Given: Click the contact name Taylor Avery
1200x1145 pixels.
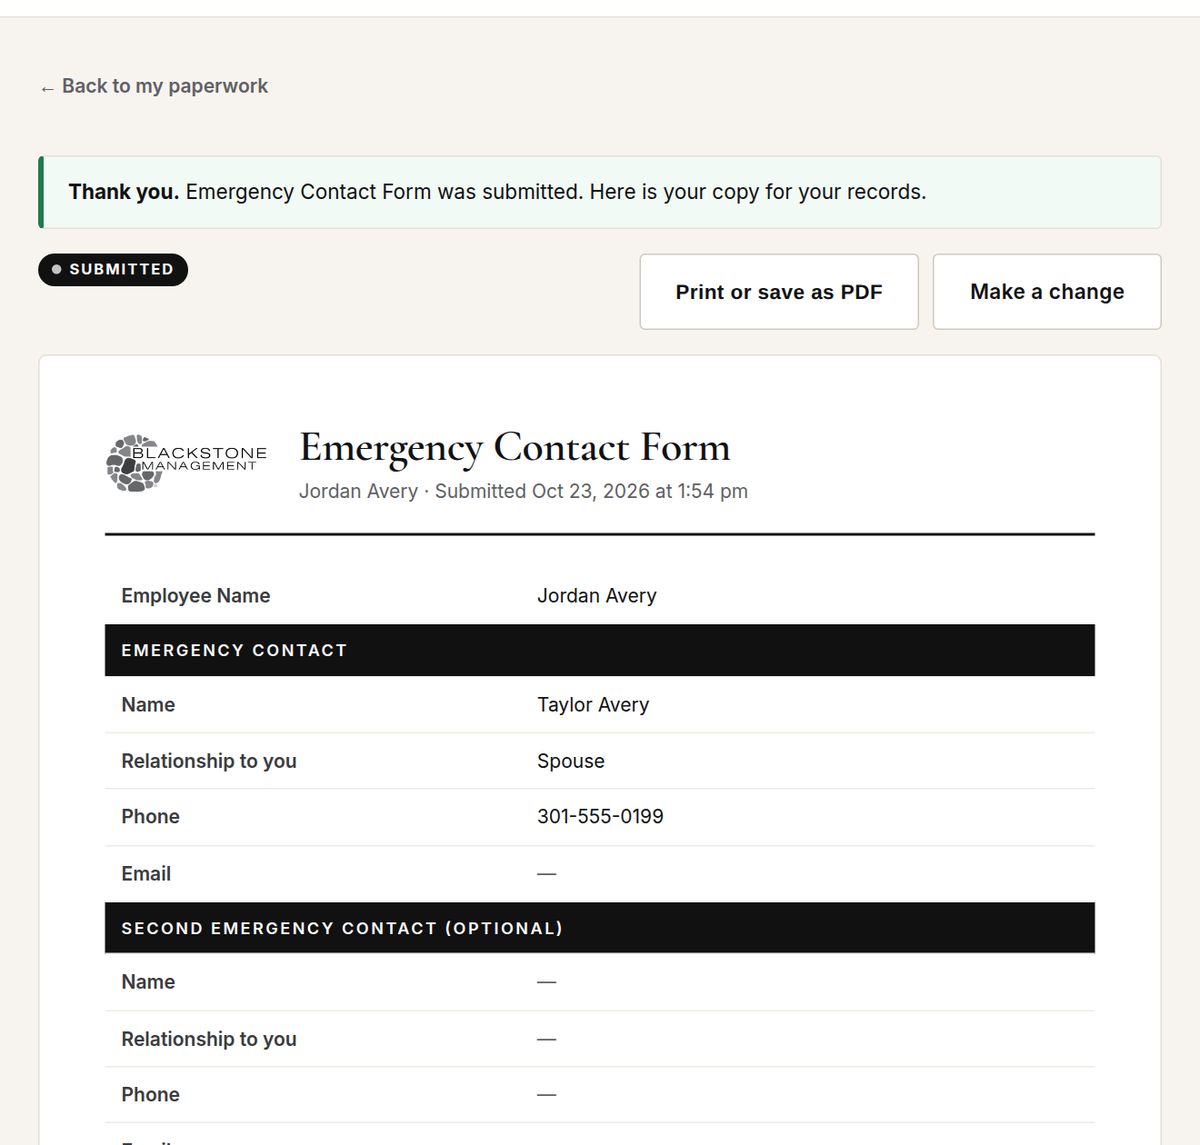Looking at the screenshot, I should point(593,705).
